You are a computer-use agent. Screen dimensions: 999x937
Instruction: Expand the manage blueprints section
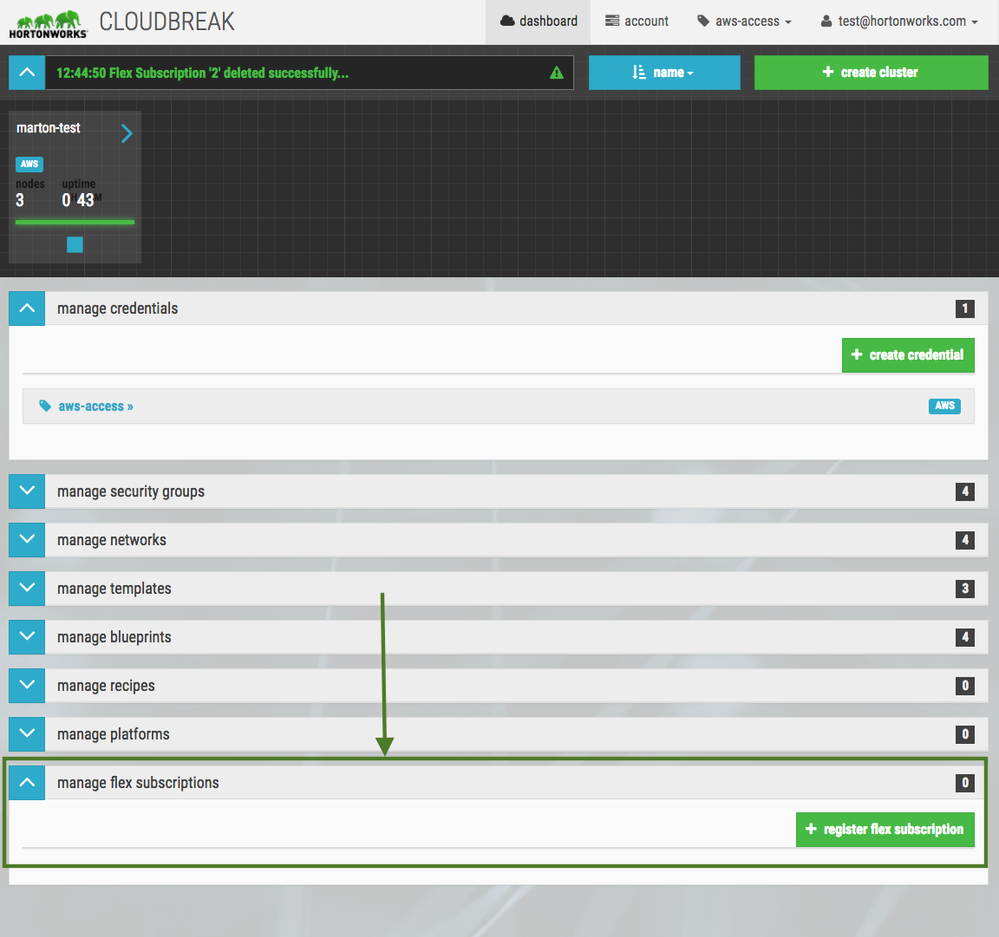click(x=27, y=636)
